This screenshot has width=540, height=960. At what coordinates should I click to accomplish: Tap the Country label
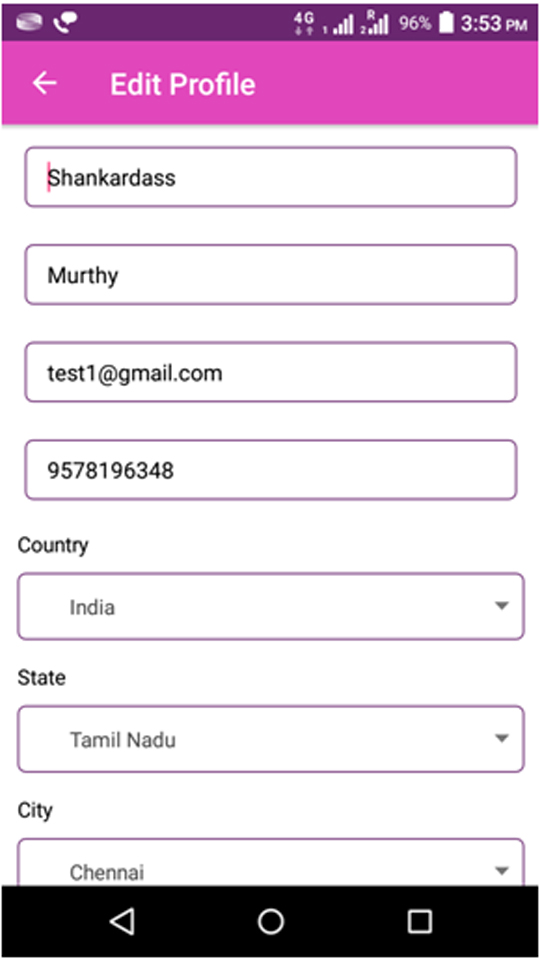(53, 544)
